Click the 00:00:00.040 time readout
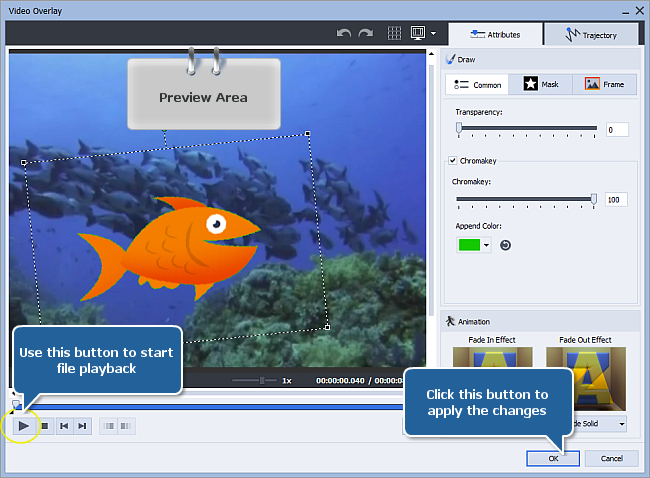650x478 pixels. pos(340,381)
